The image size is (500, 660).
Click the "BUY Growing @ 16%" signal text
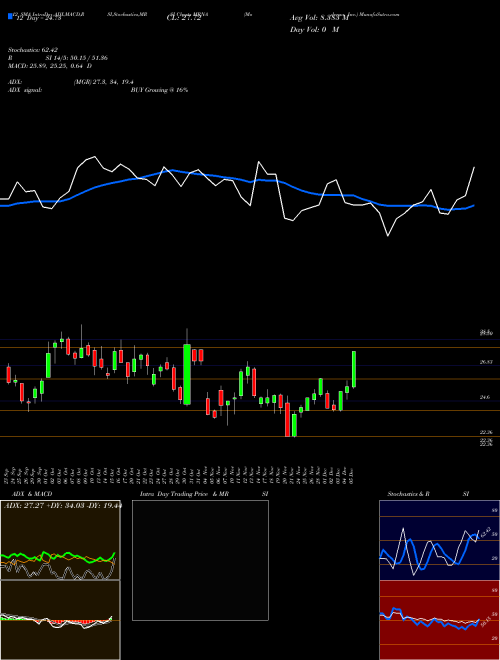click(159, 90)
